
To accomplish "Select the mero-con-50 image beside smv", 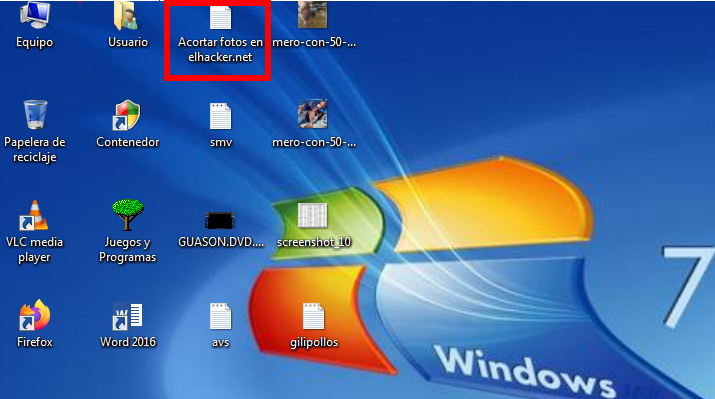I will point(312,114).
